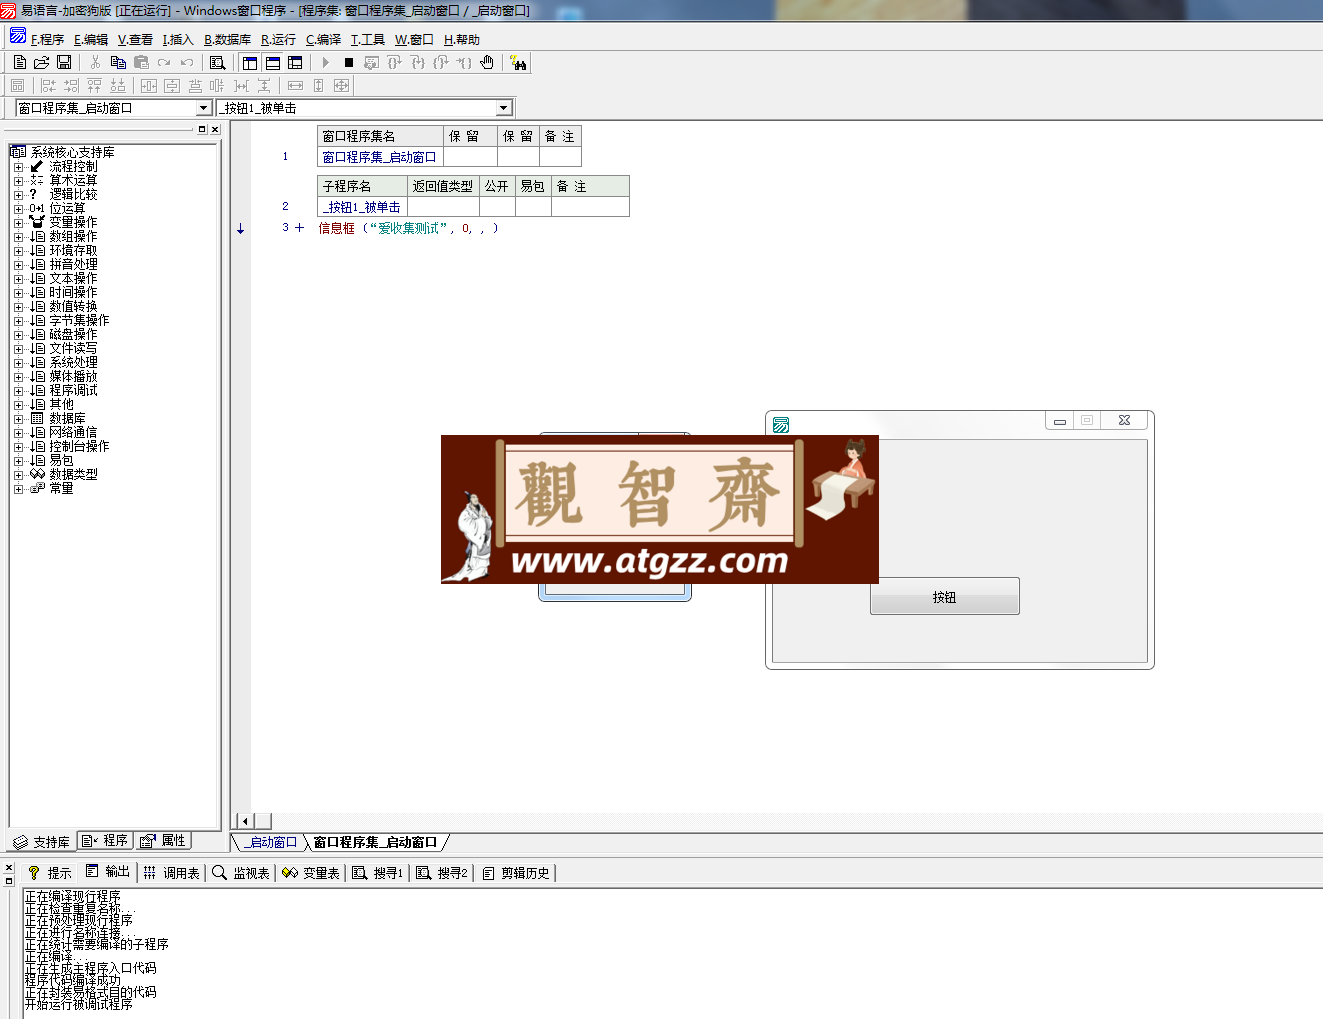Click the 按钮 button in running window
The width and height of the screenshot is (1323, 1019).
[945, 596]
